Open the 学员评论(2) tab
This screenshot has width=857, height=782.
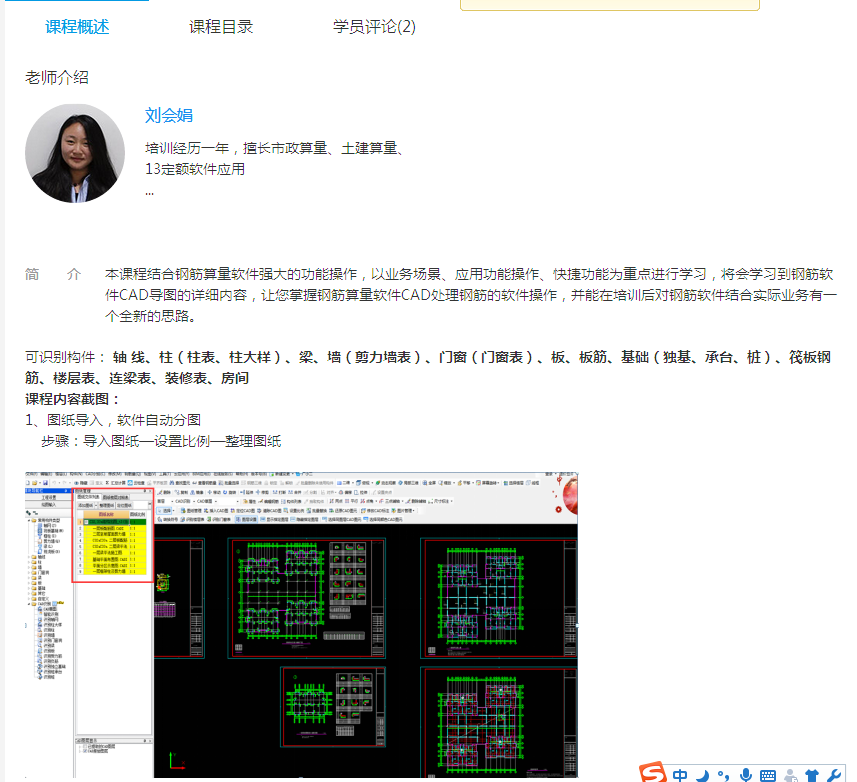click(374, 27)
